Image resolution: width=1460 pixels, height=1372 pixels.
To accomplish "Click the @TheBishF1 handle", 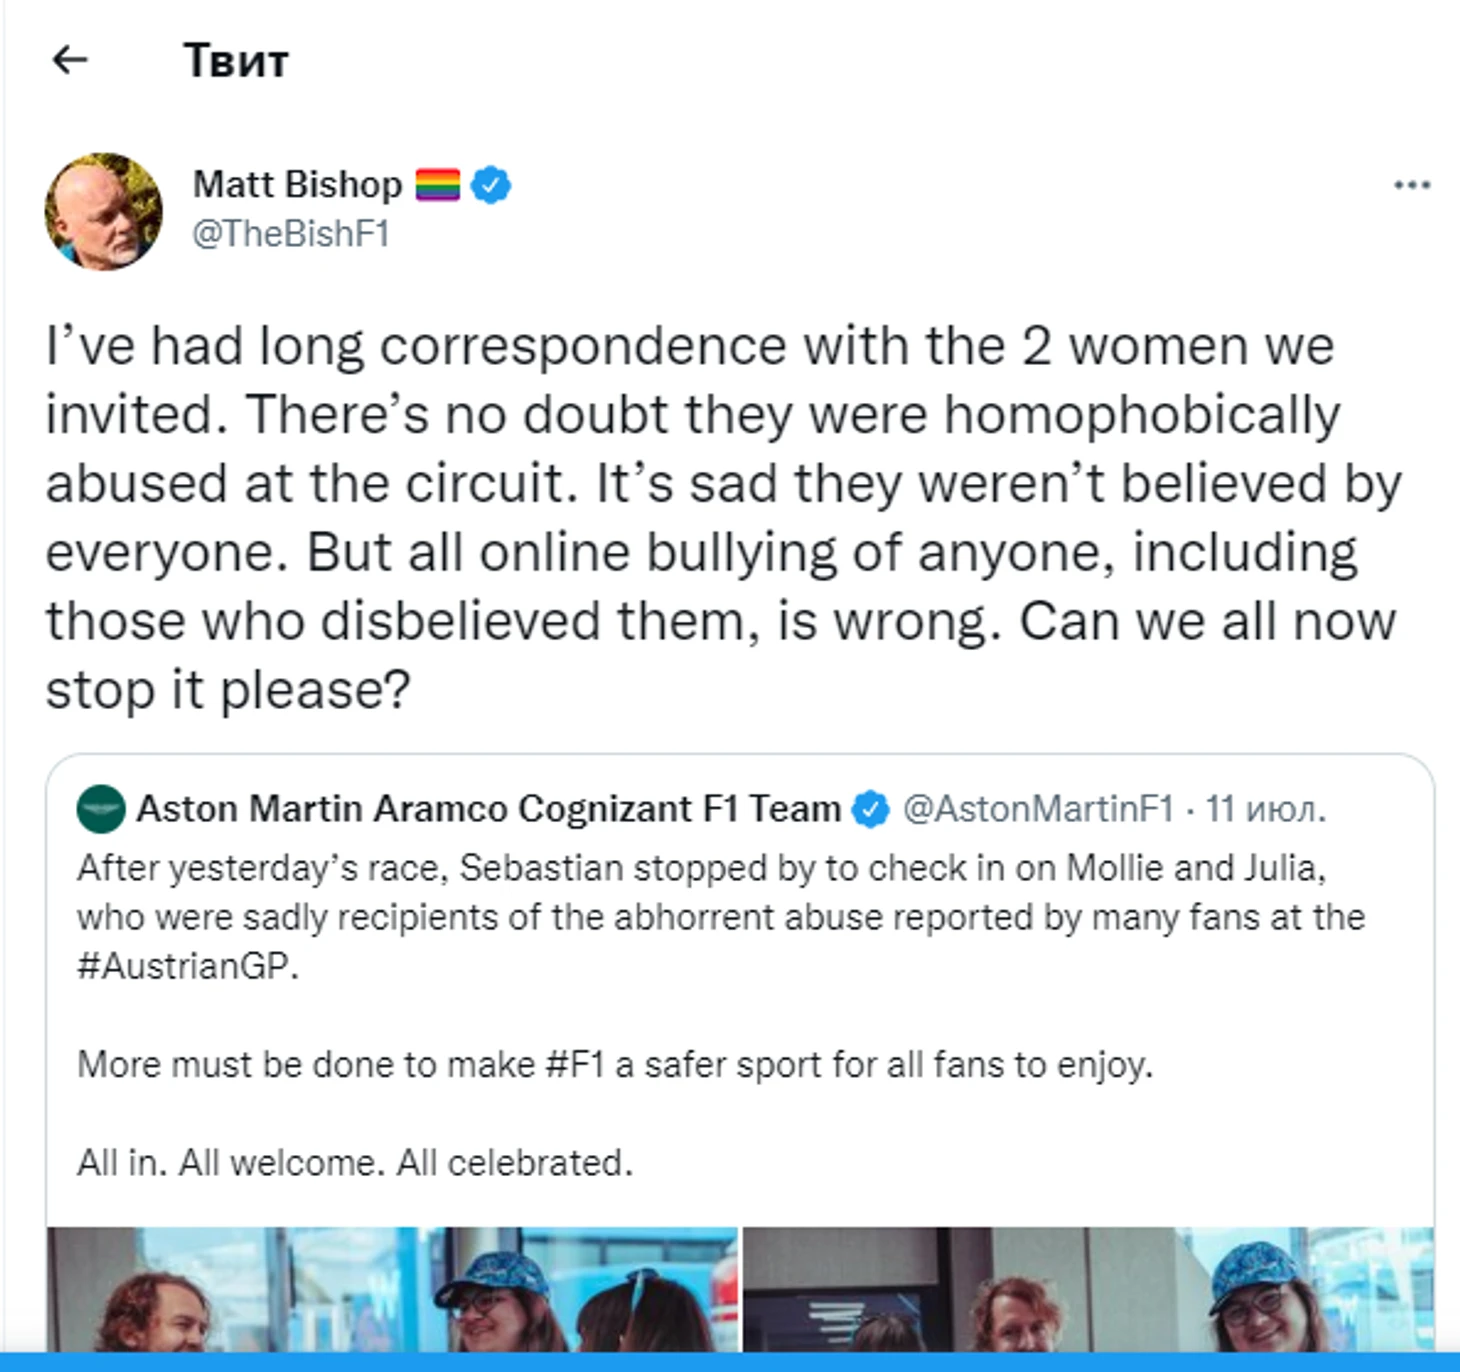I will (x=290, y=234).
